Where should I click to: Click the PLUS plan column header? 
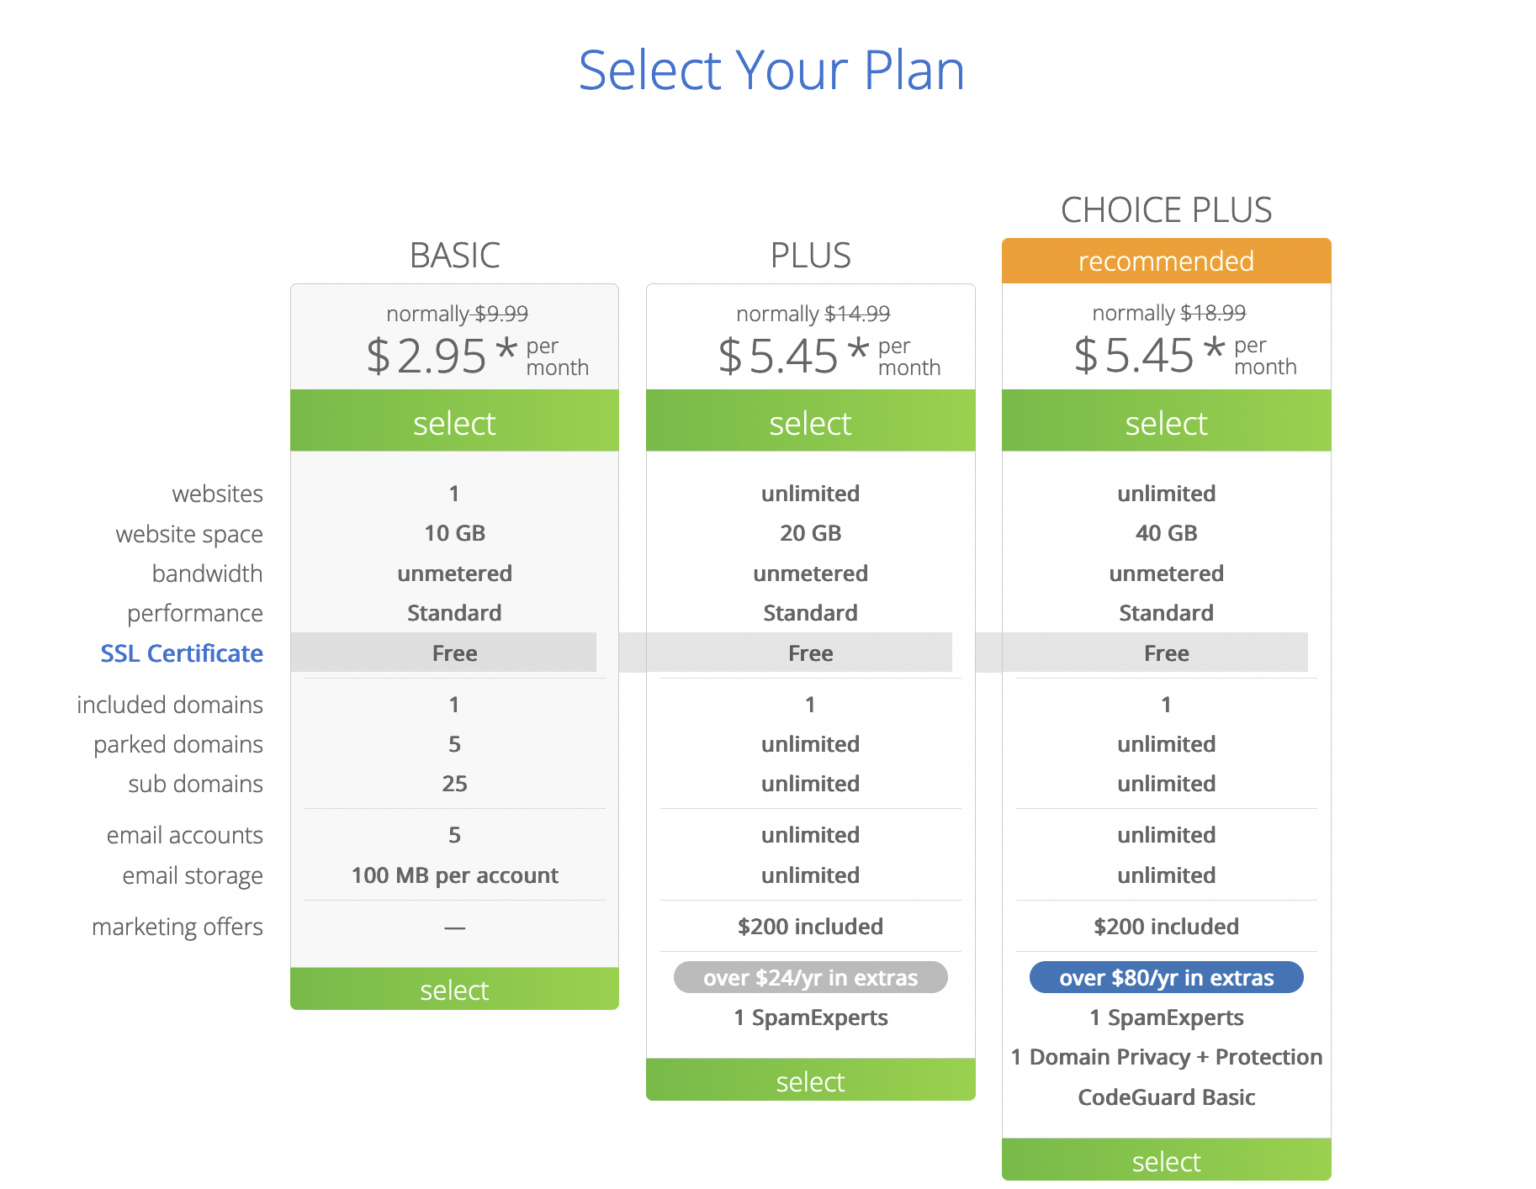[x=810, y=255]
